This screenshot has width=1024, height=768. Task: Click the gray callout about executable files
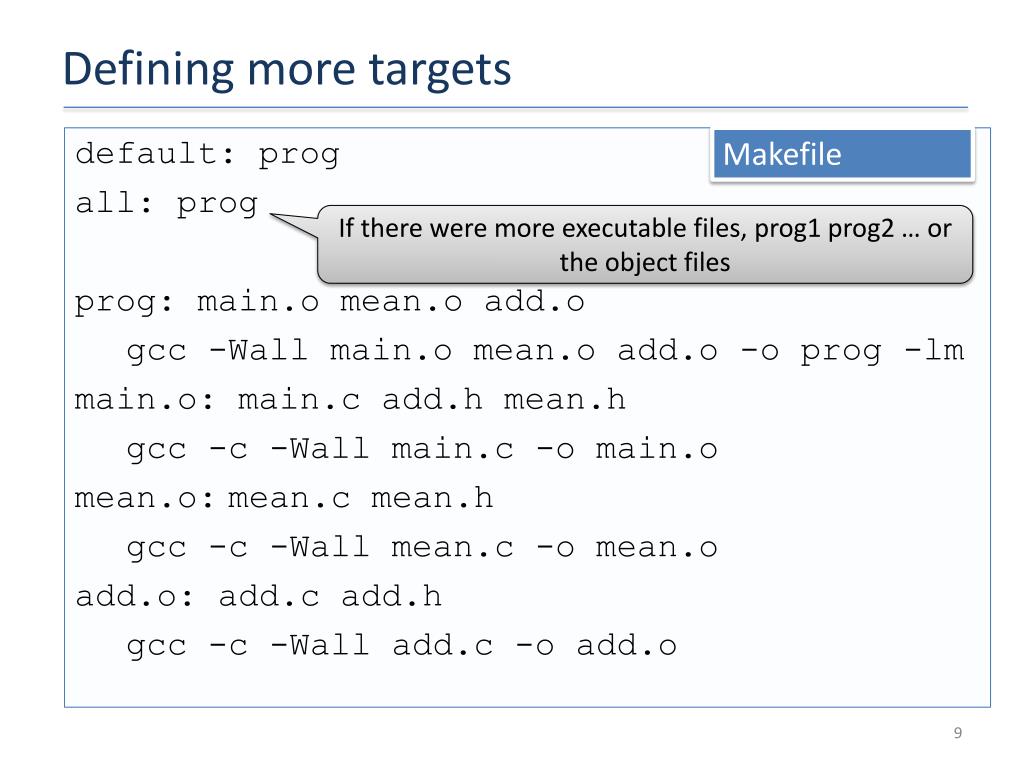[645, 245]
